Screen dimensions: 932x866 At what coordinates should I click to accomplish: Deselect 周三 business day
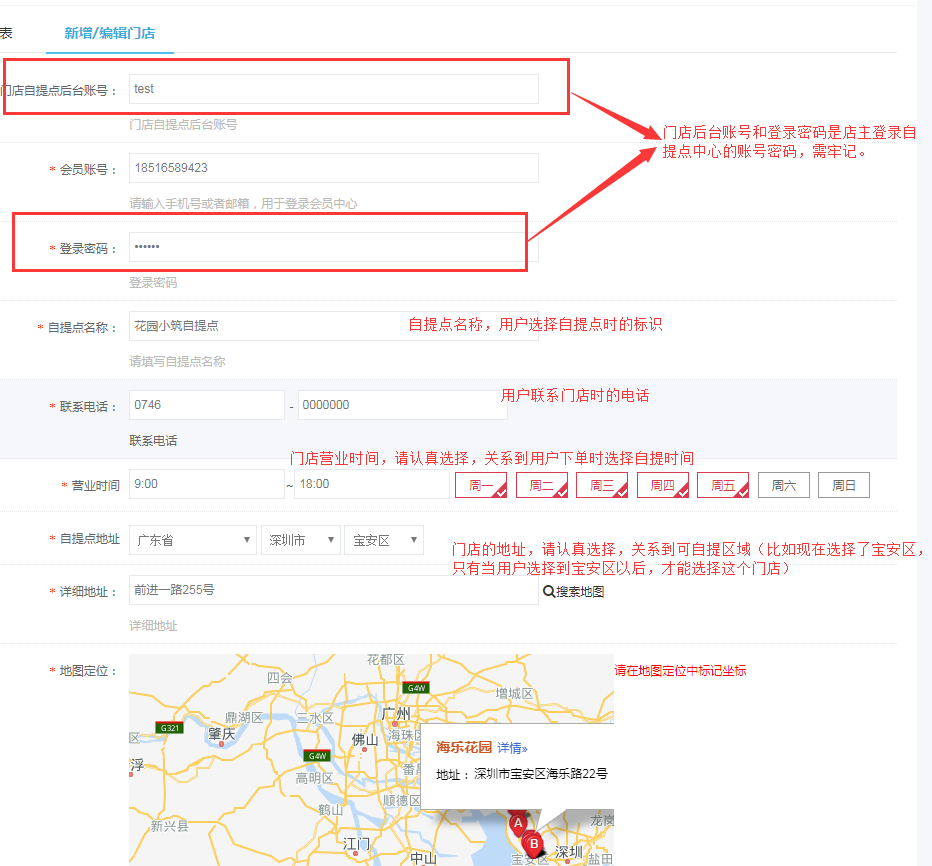pos(602,485)
